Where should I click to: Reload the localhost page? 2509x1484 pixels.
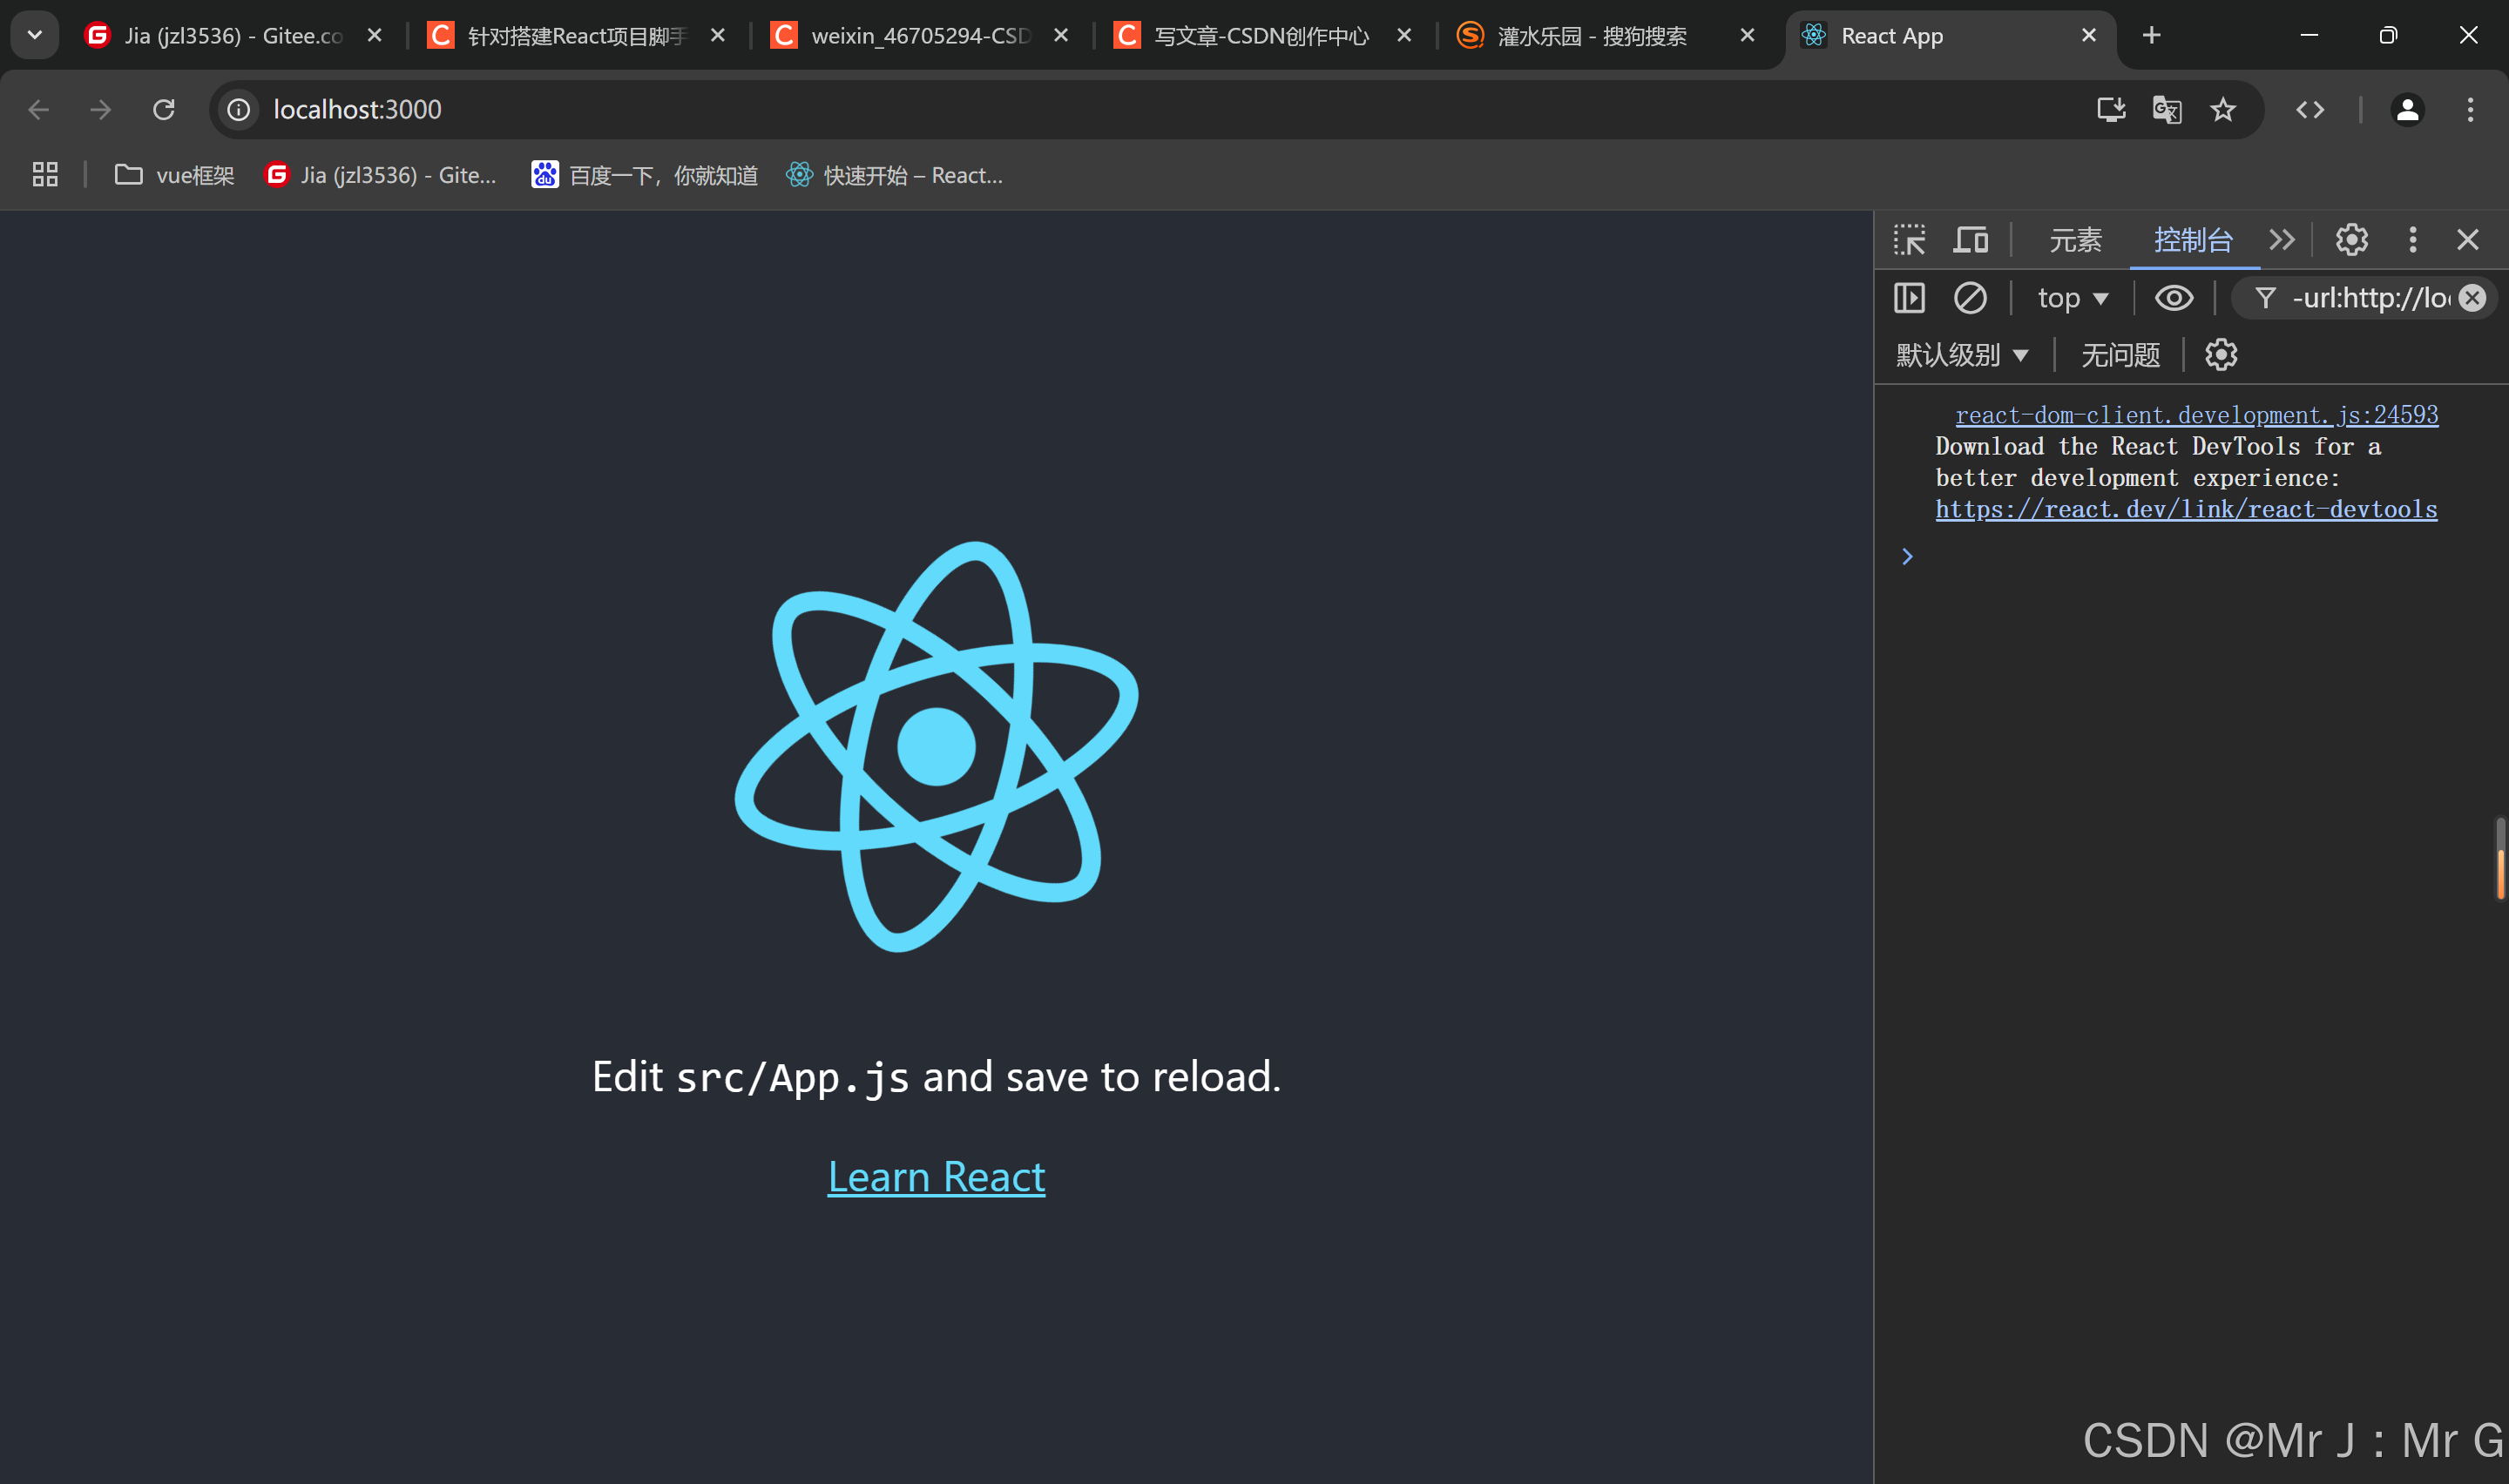(164, 110)
